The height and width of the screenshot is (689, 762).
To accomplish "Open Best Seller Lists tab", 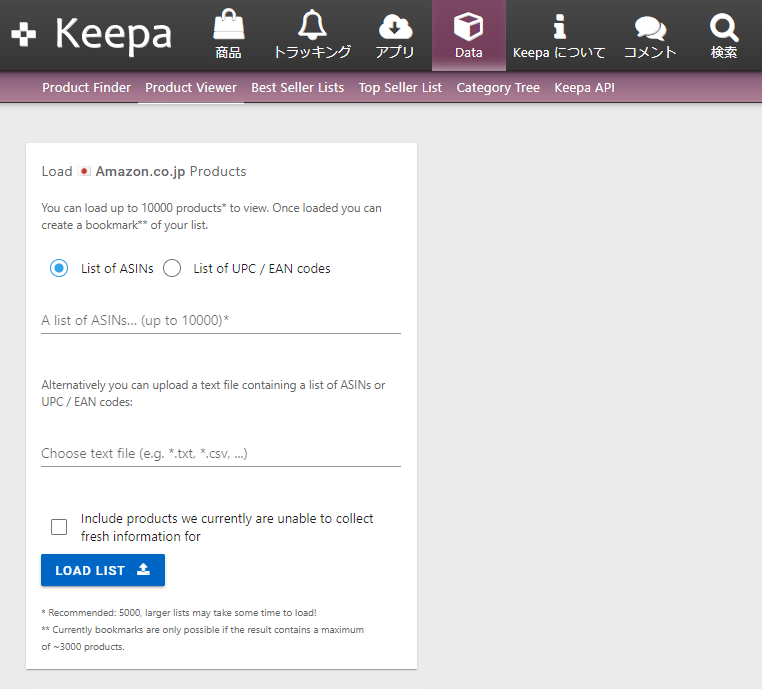I will pyautogui.click(x=297, y=87).
